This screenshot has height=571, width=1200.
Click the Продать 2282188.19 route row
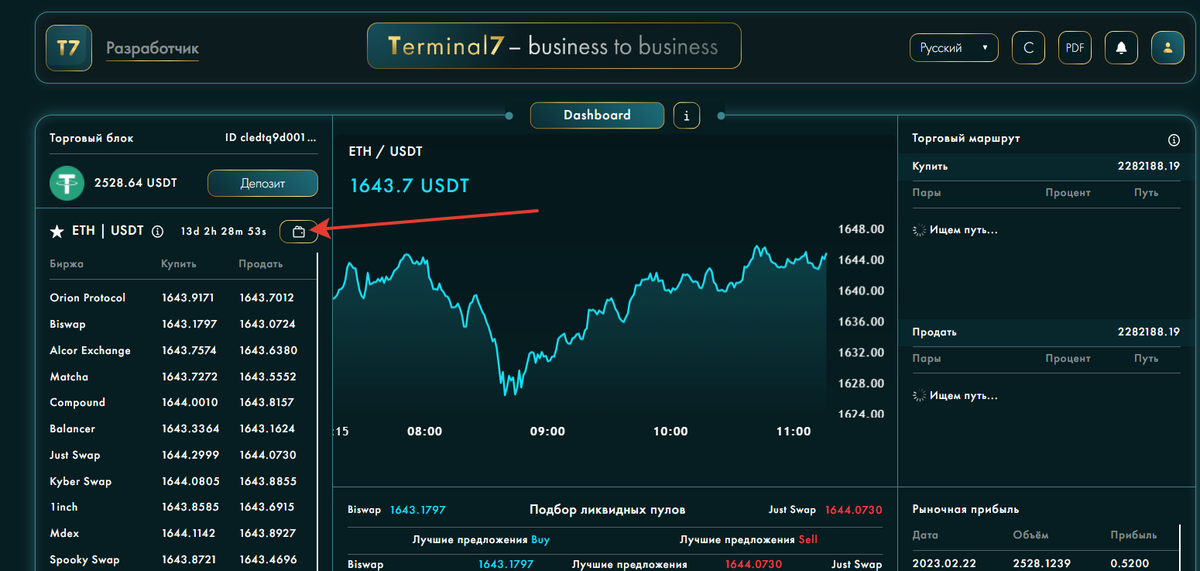(1046, 332)
